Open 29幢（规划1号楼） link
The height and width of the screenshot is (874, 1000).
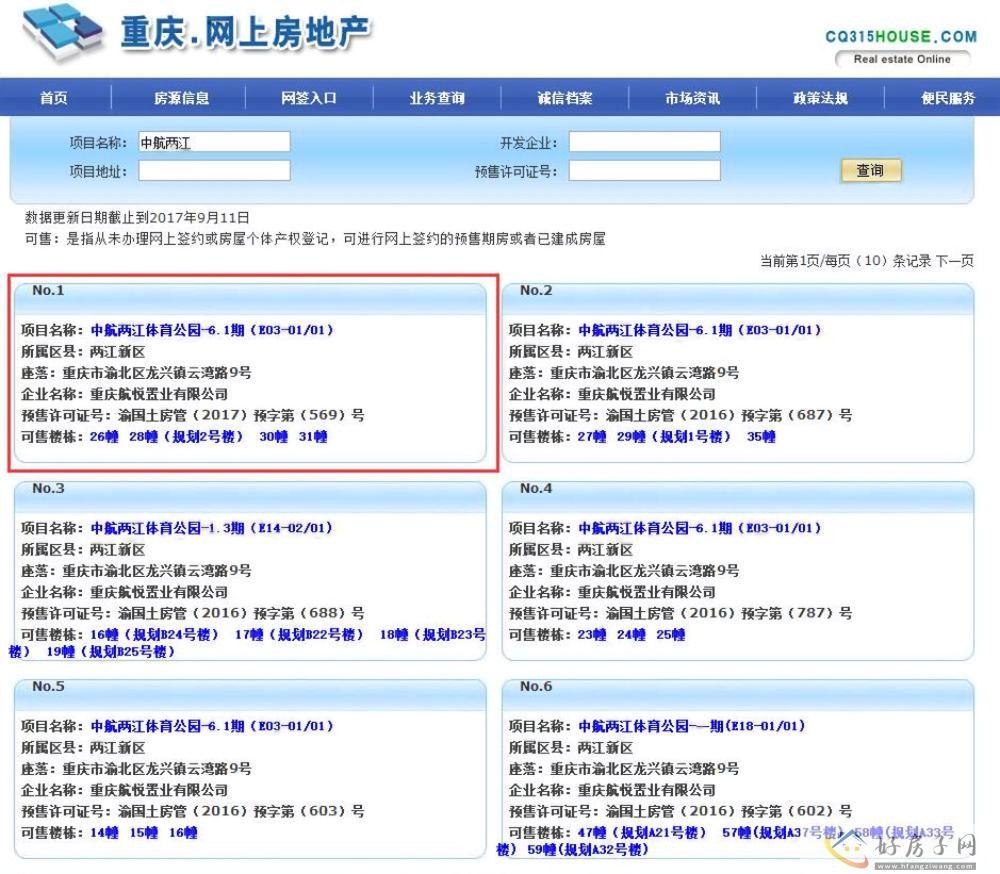pyautogui.click(x=673, y=436)
